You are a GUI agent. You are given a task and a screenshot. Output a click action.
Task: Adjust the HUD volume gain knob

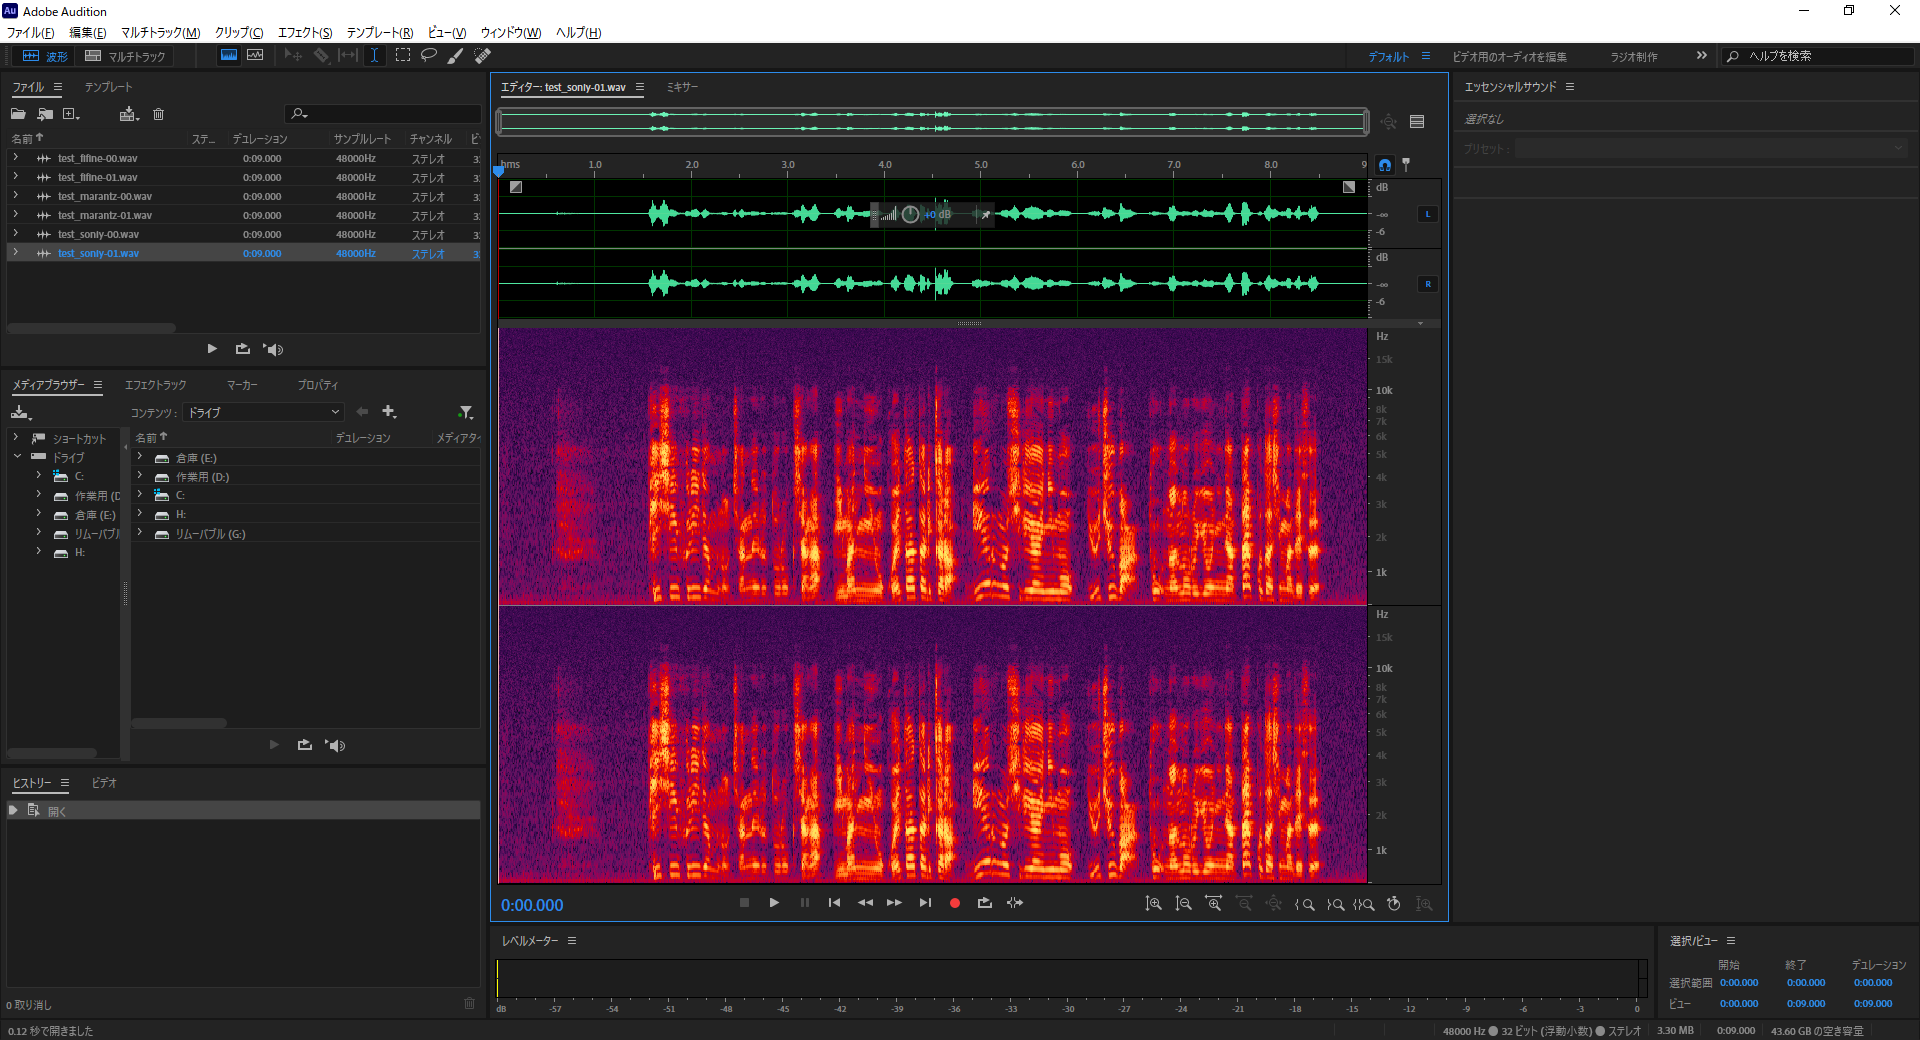[910, 214]
